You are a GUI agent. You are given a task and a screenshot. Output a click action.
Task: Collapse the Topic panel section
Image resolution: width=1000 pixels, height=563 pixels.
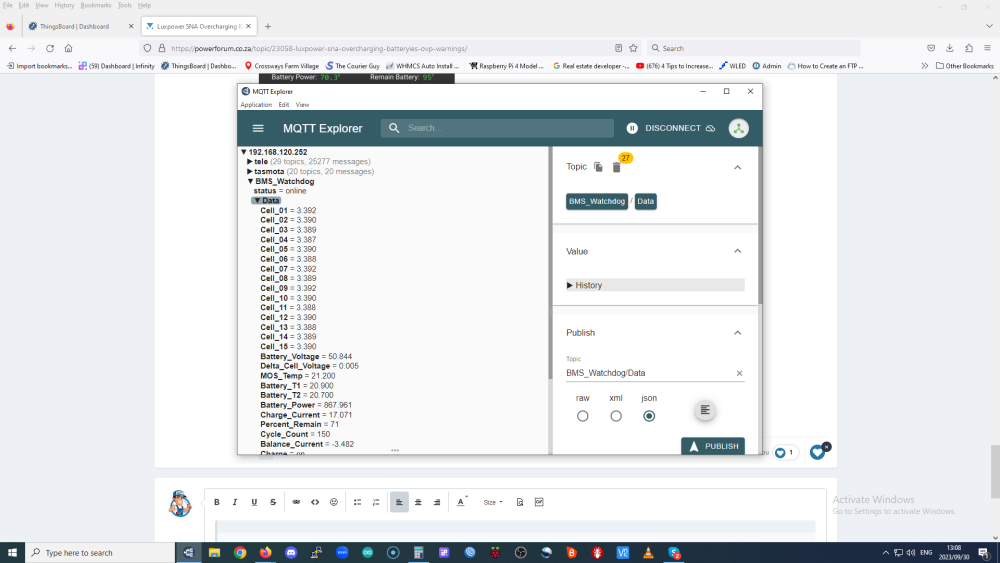point(737,167)
